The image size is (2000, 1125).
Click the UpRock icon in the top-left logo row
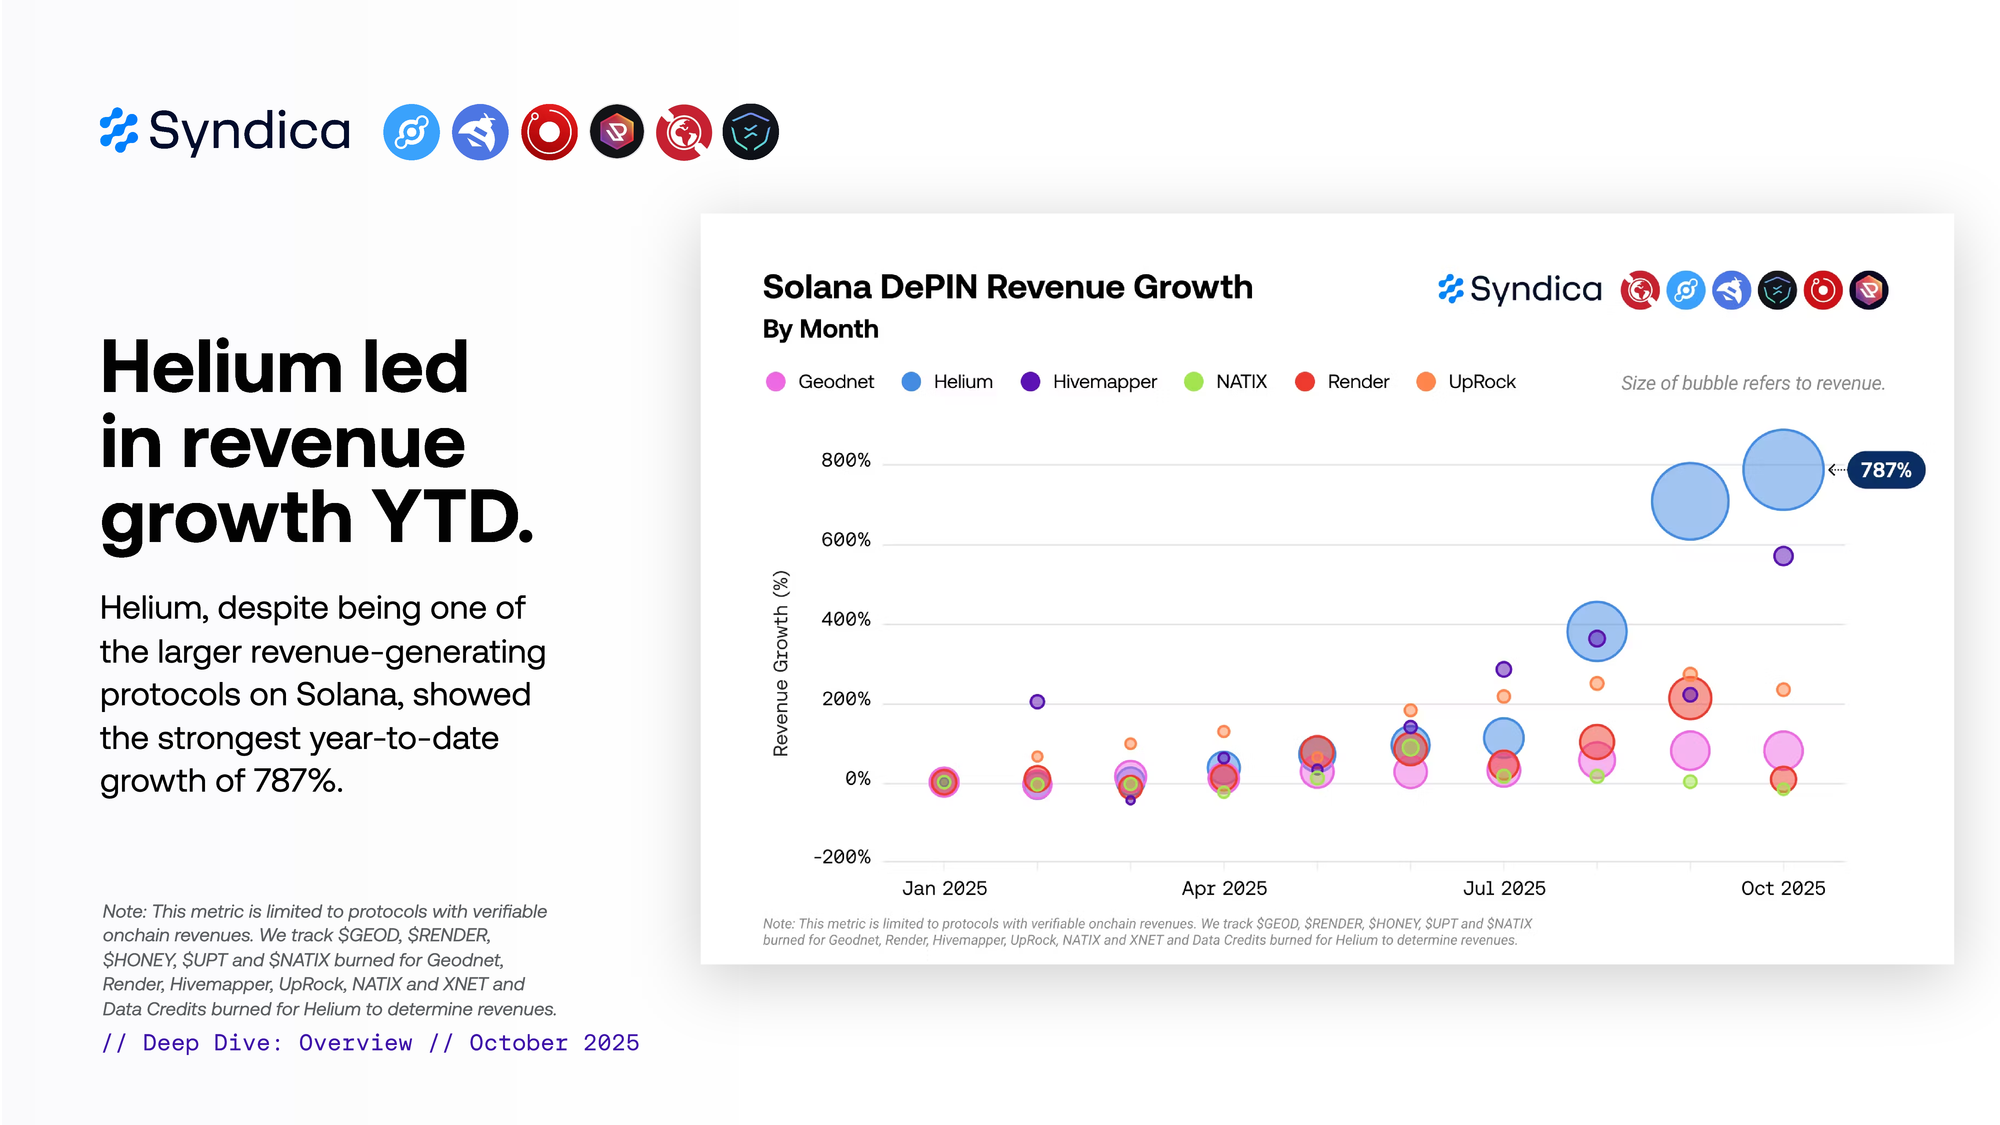(x=617, y=132)
